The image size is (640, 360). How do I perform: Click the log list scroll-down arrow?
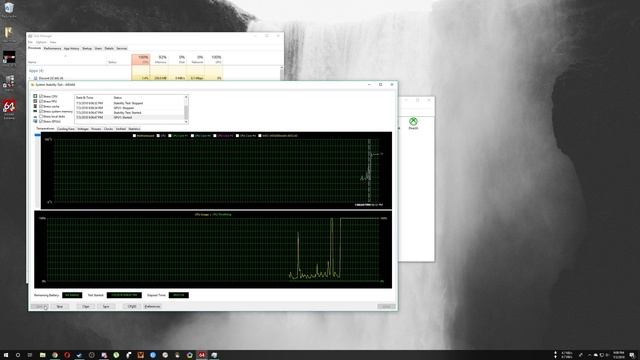click(186, 122)
